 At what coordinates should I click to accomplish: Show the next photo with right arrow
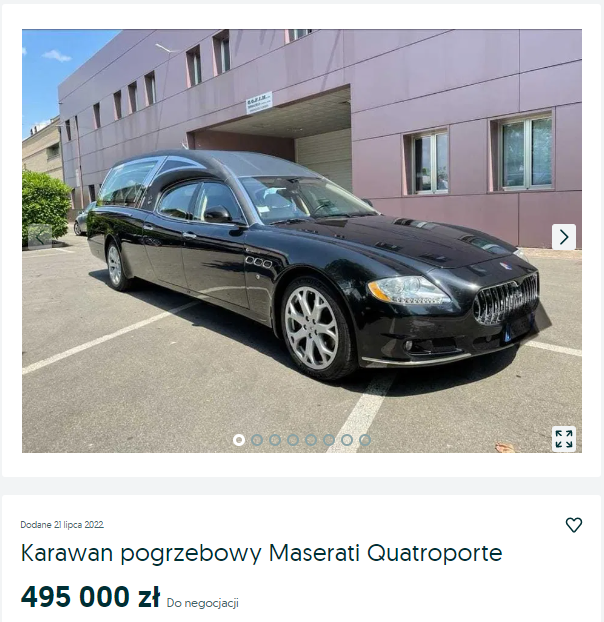click(564, 237)
